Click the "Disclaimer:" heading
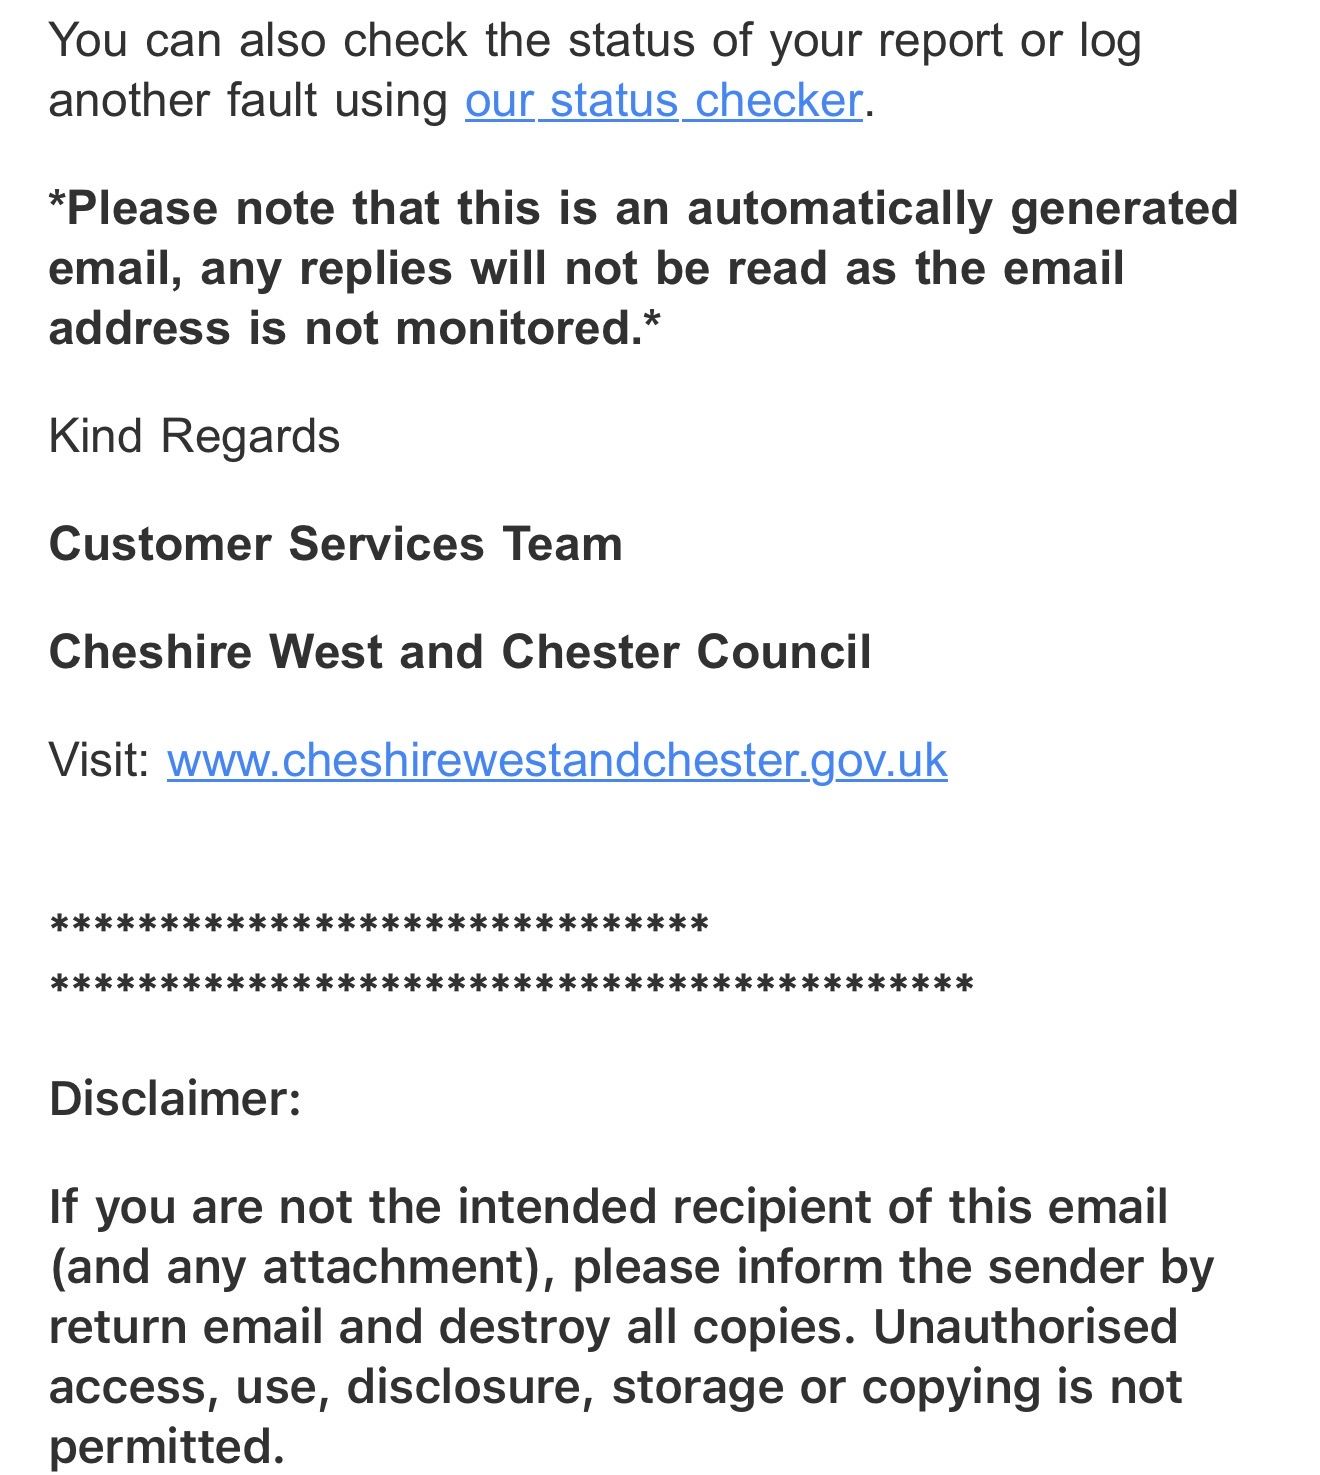1320x1475 pixels. pyautogui.click(x=175, y=1099)
